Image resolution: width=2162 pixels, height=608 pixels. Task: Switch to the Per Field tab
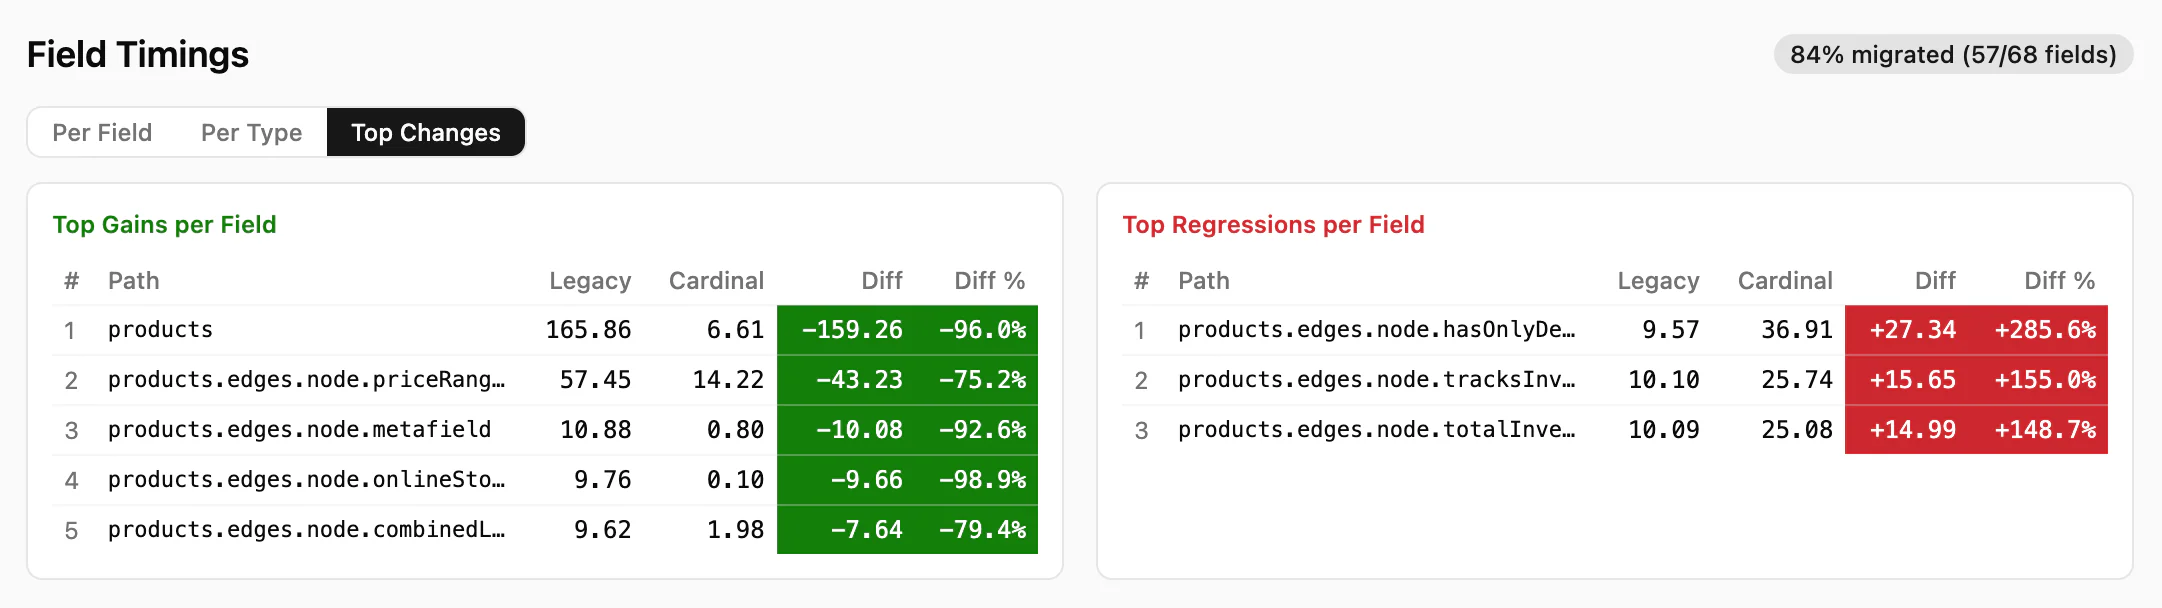[102, 133]
